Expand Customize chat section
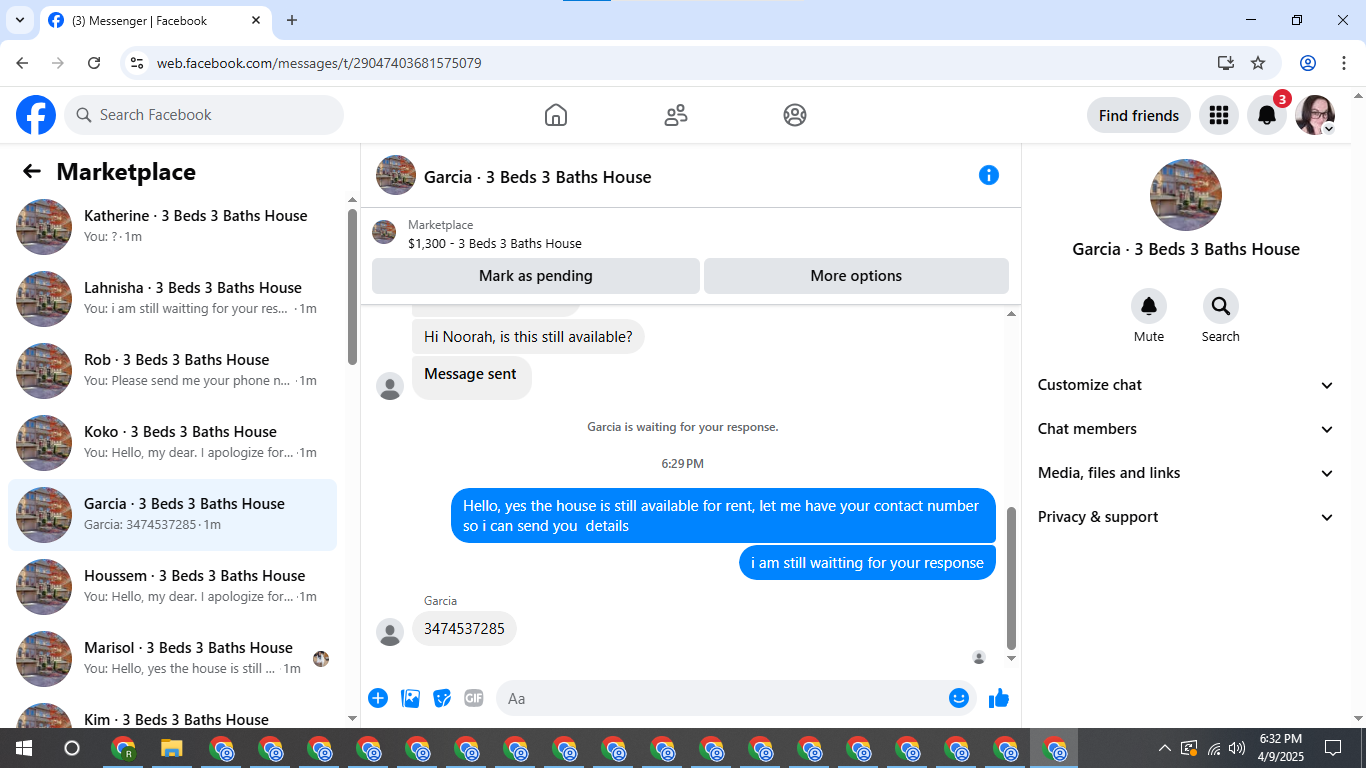This screenshot has width=1366, height=768. coord(1186,385)
